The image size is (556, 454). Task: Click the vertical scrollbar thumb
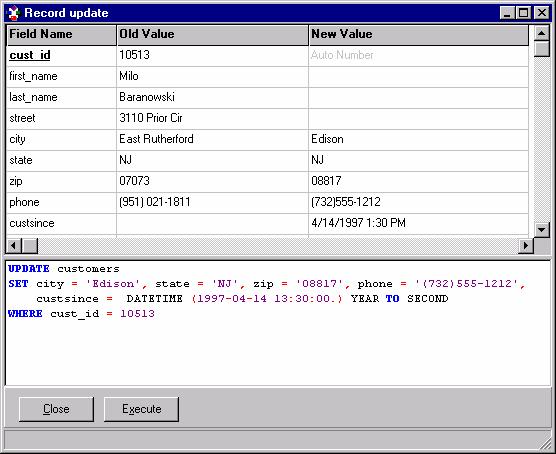pos(541,49)
